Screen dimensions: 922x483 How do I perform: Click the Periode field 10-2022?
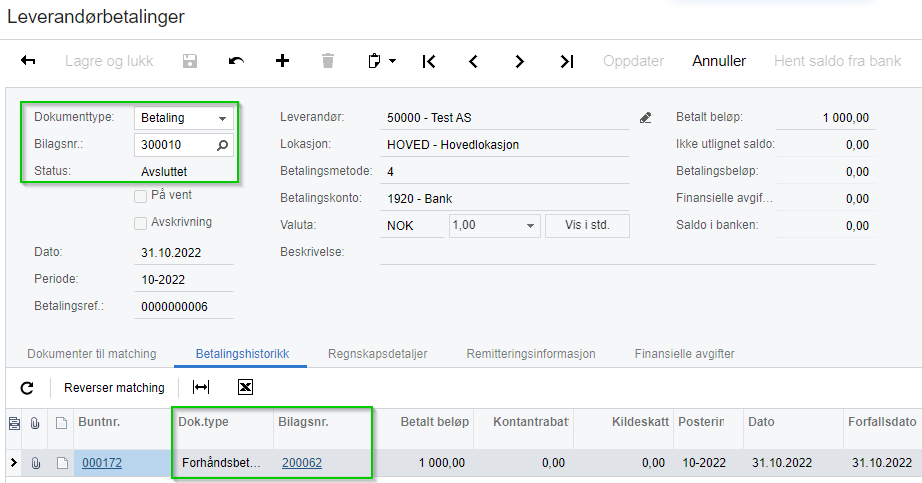(x=183, y=279)
